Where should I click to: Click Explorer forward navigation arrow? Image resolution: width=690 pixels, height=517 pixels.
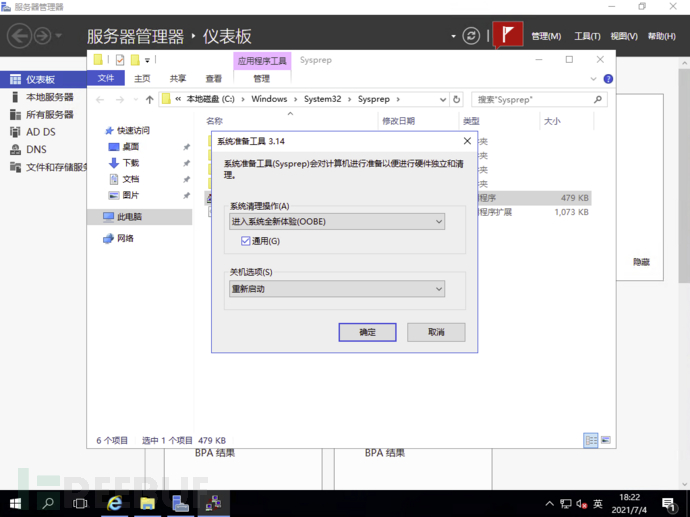point(120,100)
